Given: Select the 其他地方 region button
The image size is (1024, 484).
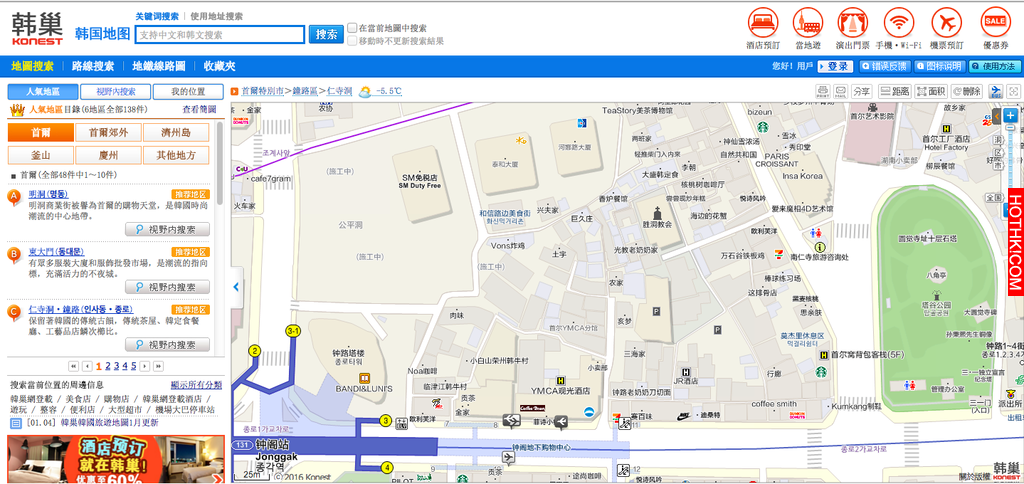Looking at the screenshot, I should click(176, 155).
